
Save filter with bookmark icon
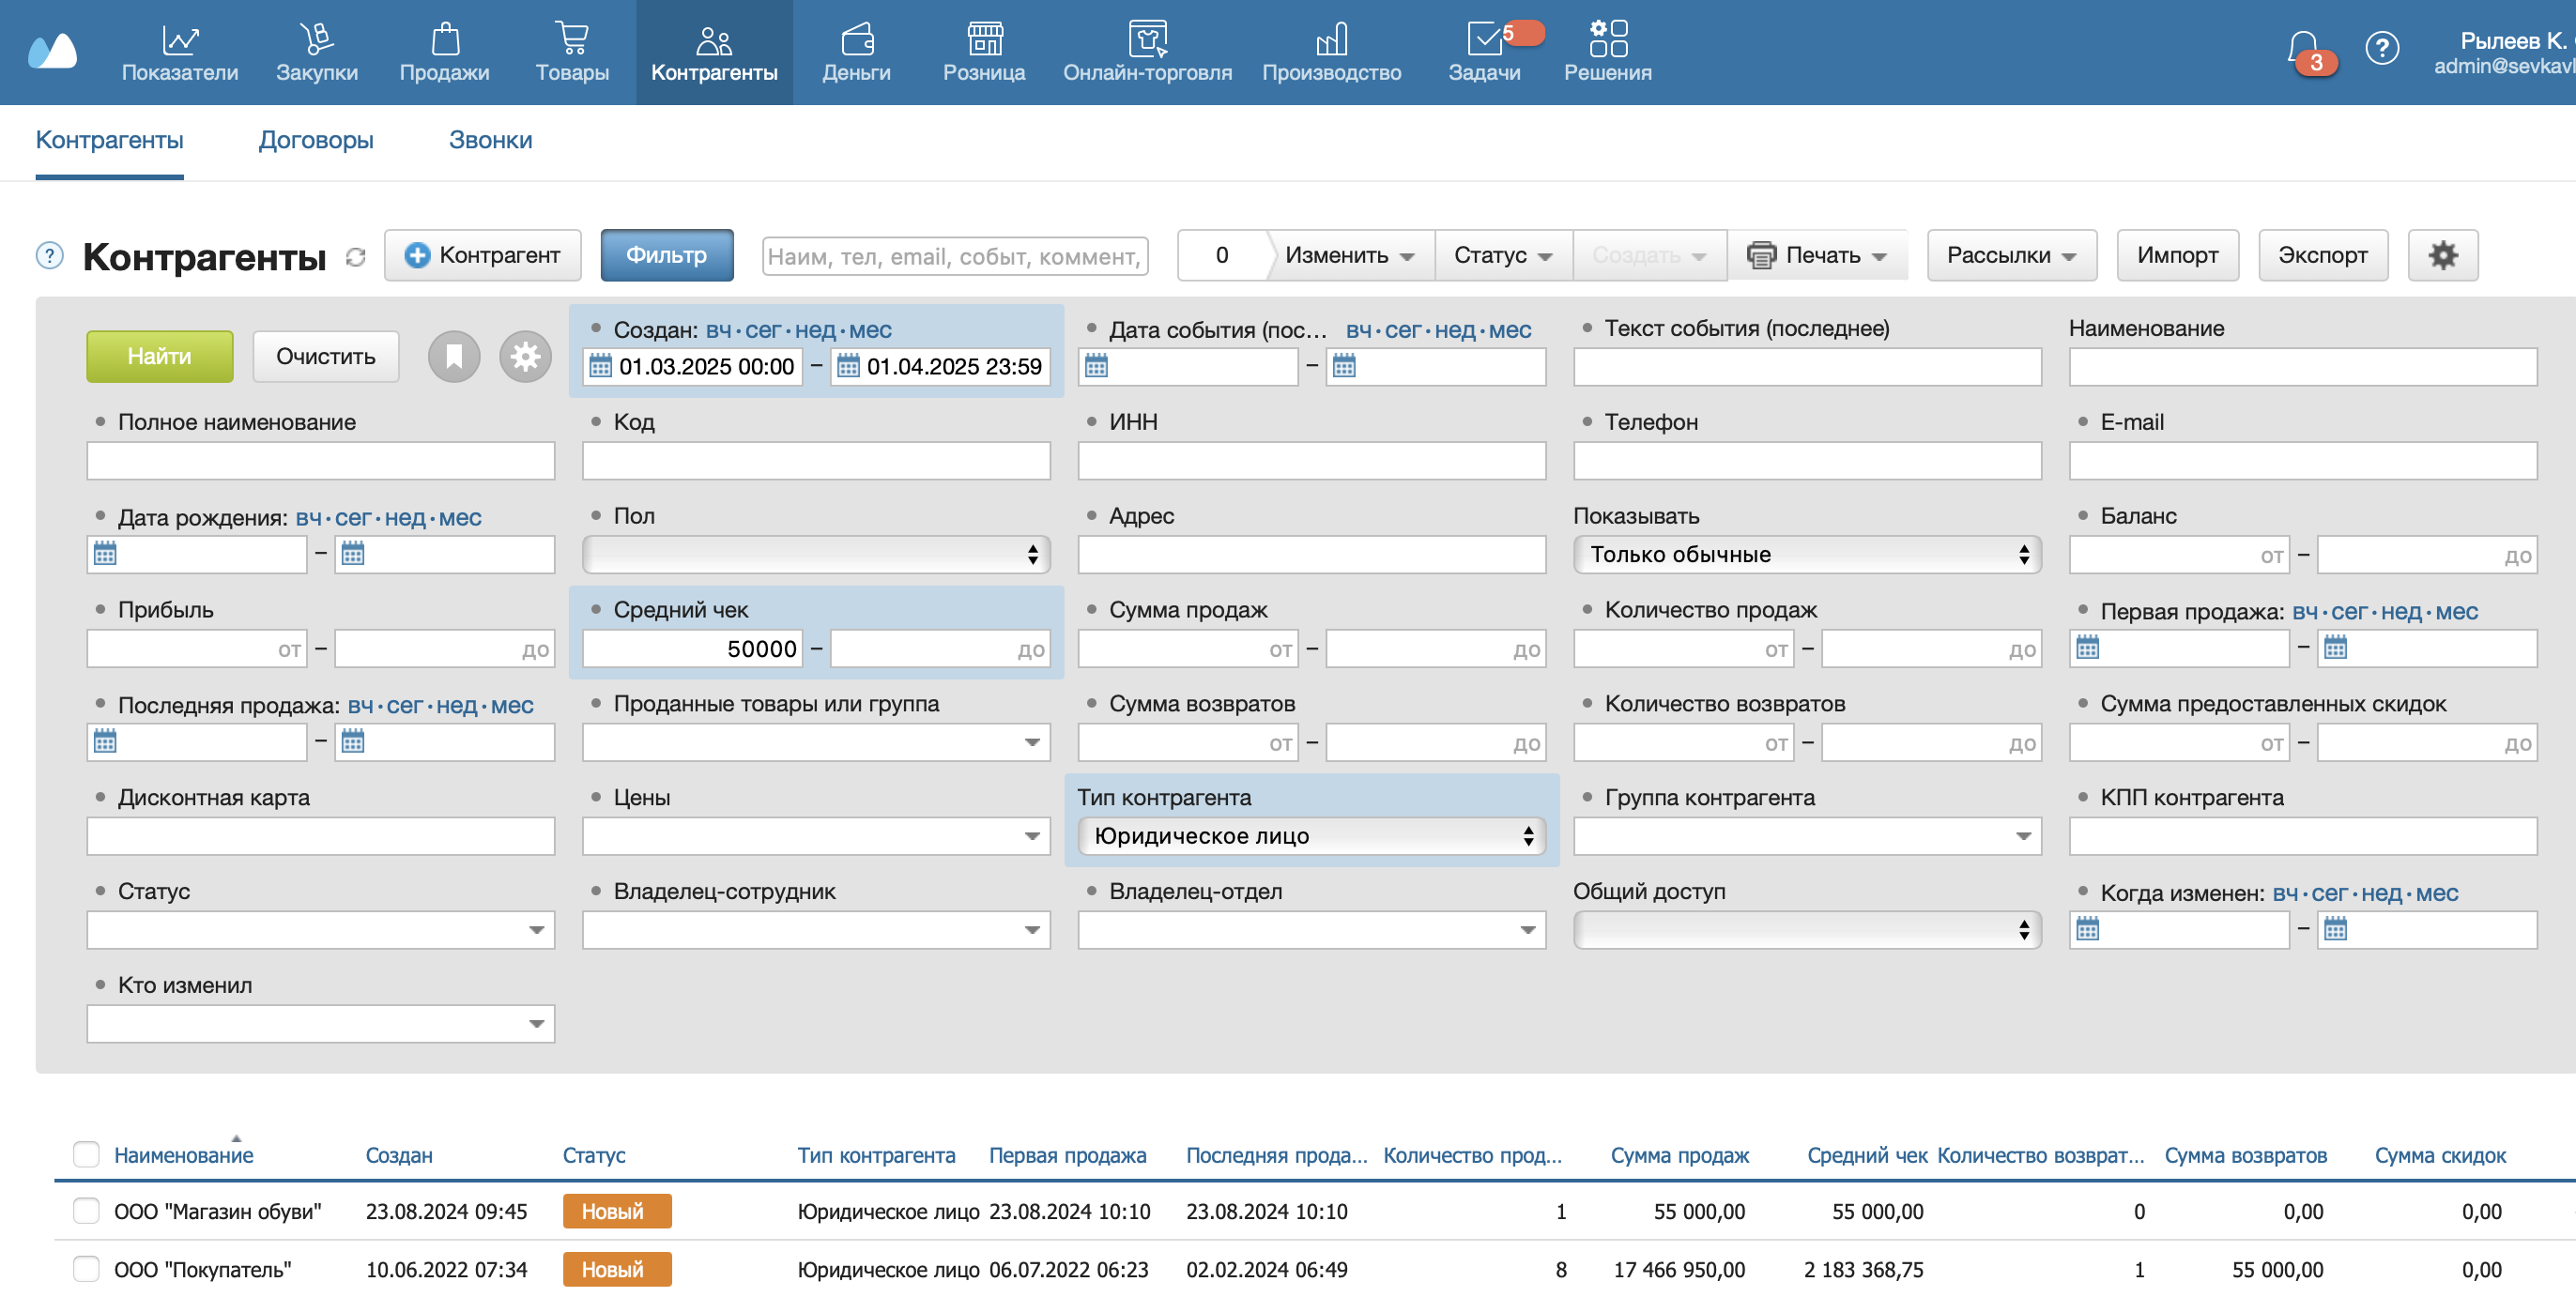tap(454, 356)
